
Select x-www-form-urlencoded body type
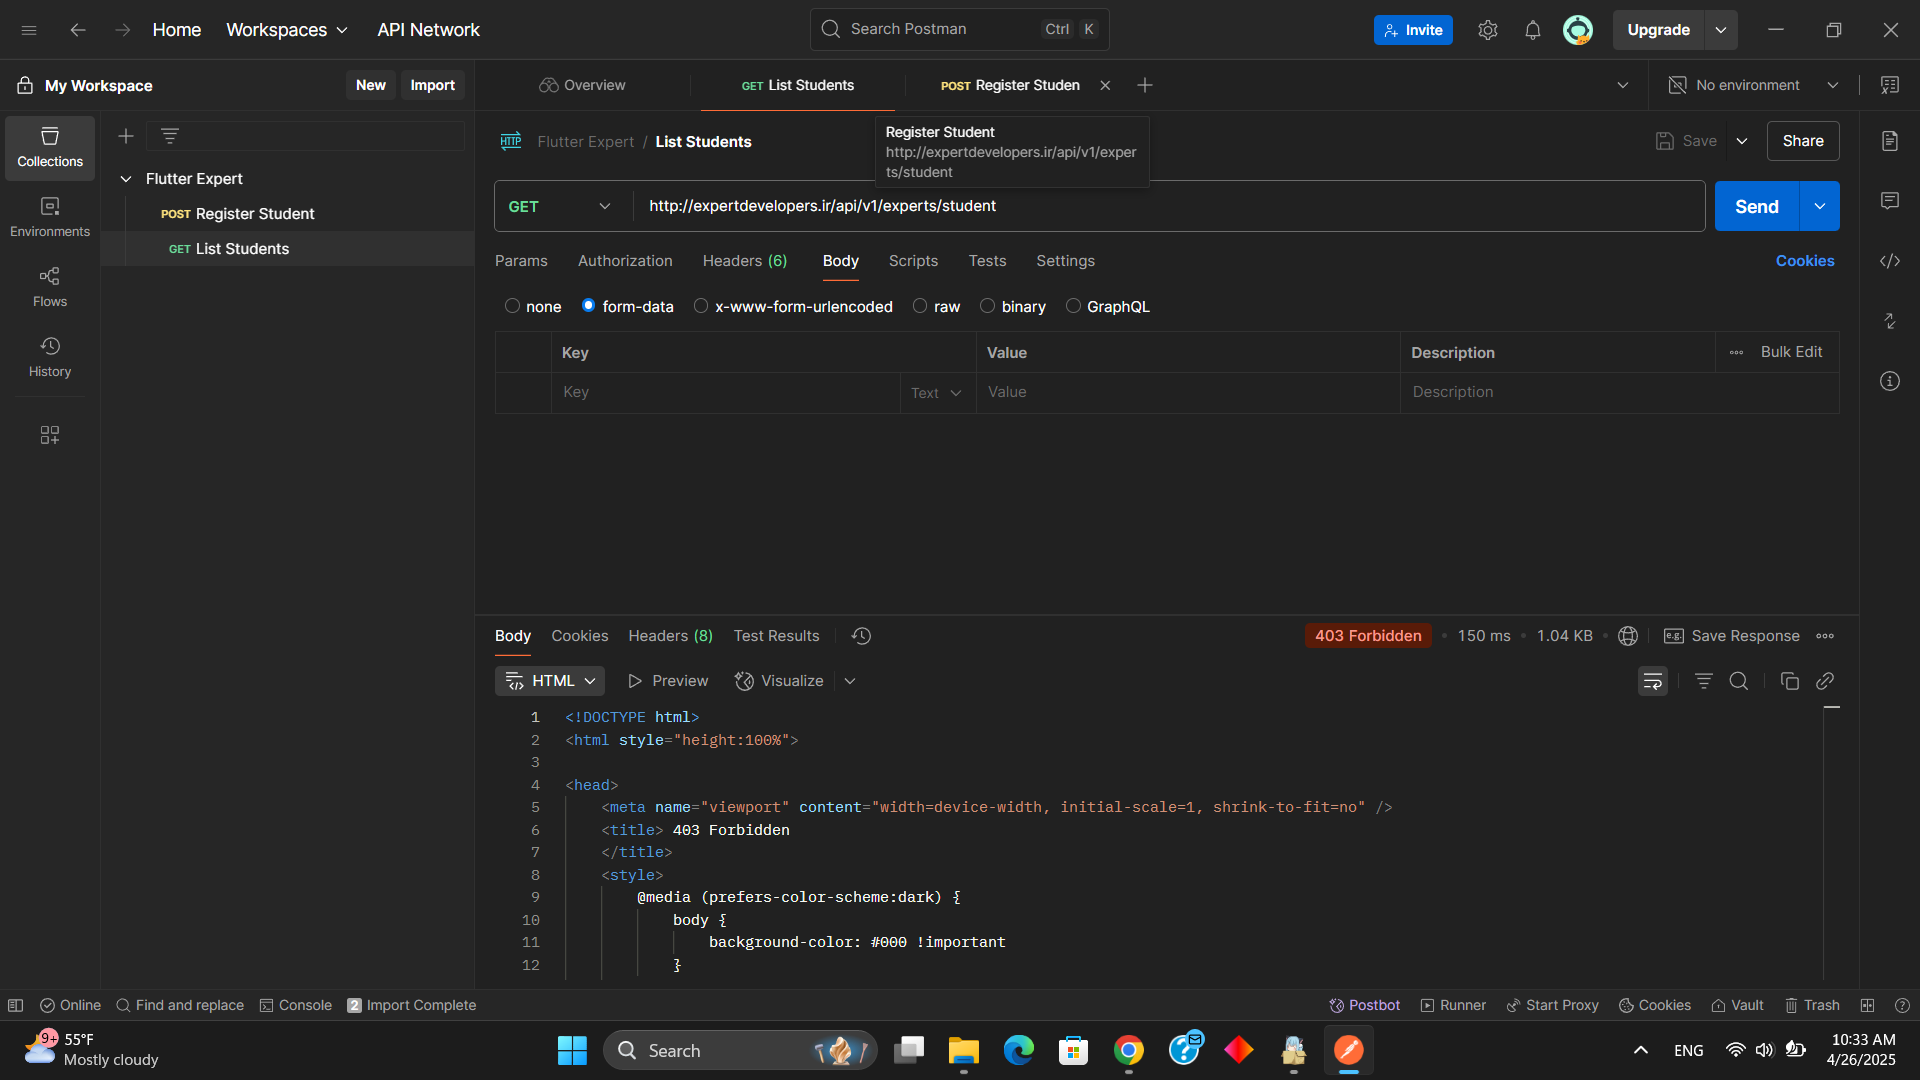tap(701, 306)
